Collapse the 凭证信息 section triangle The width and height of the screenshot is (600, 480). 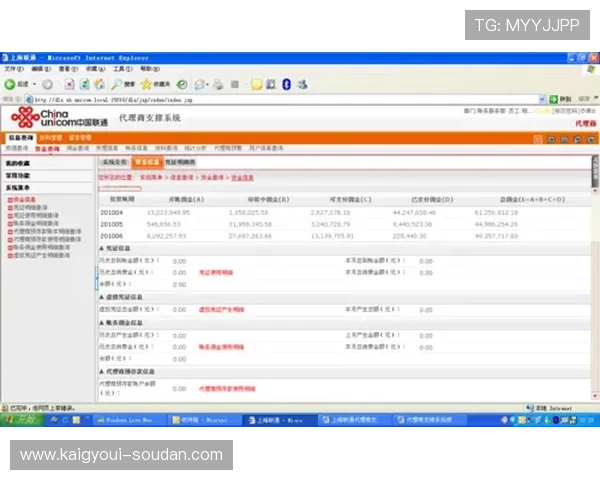pyautogui.click(x=101, y=247)
